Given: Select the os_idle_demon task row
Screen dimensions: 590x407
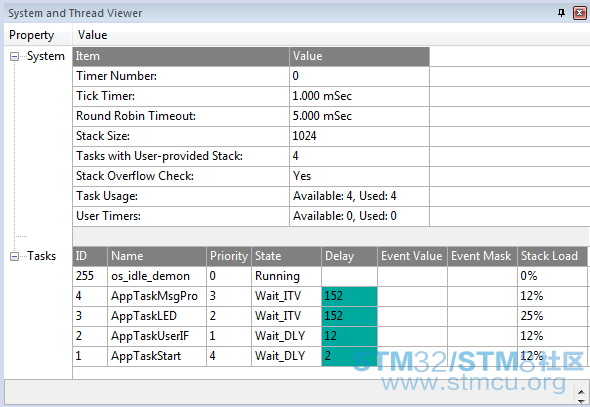Looking at the screenshot, I should 330,276.
